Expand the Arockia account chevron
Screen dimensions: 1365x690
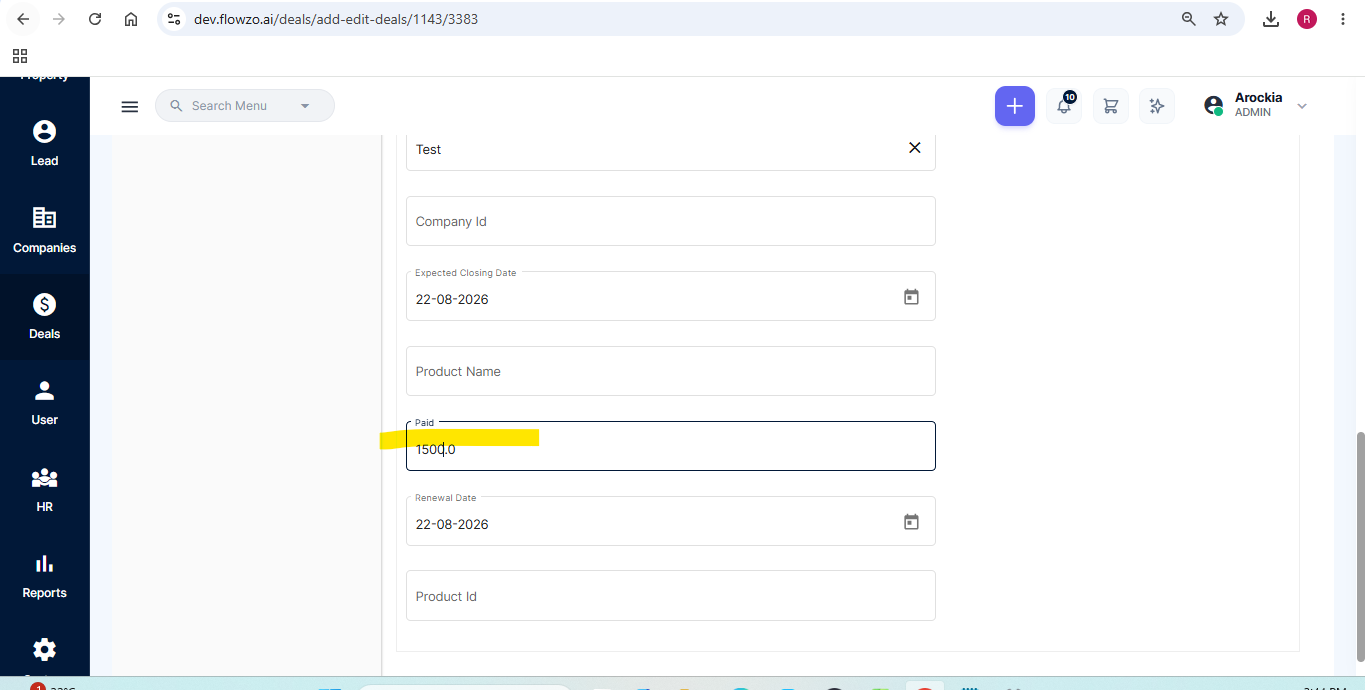click(1301, 106)
